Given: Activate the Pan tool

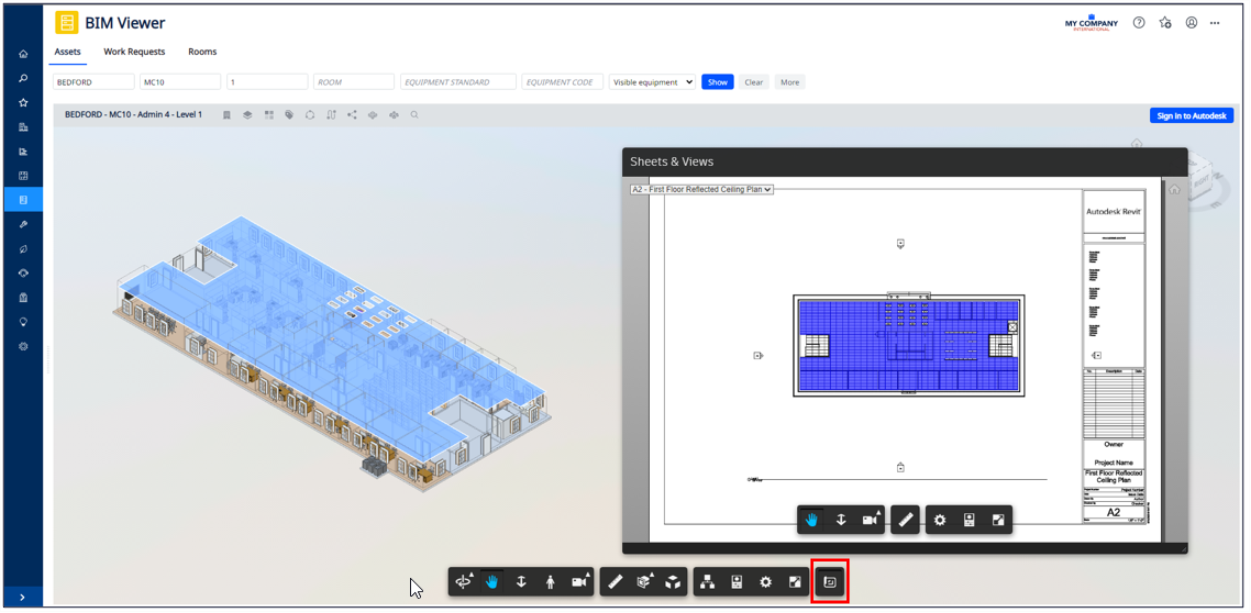Looking at the screenshot, I should point(493,580).
